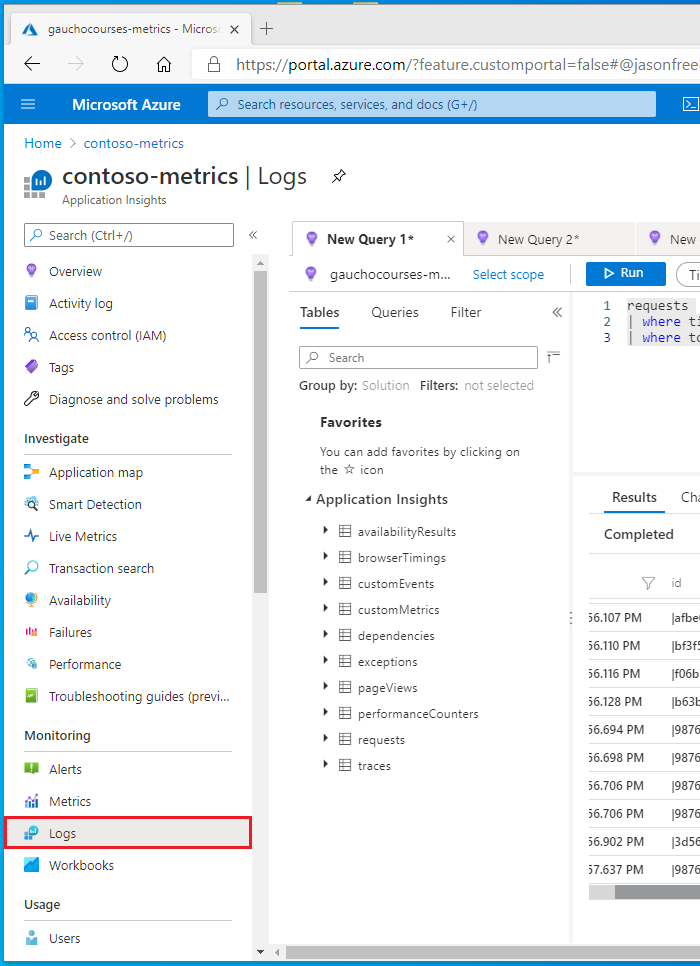700x966 pixels.
Task: Expand the dependencies table
Action: point(325,634)
